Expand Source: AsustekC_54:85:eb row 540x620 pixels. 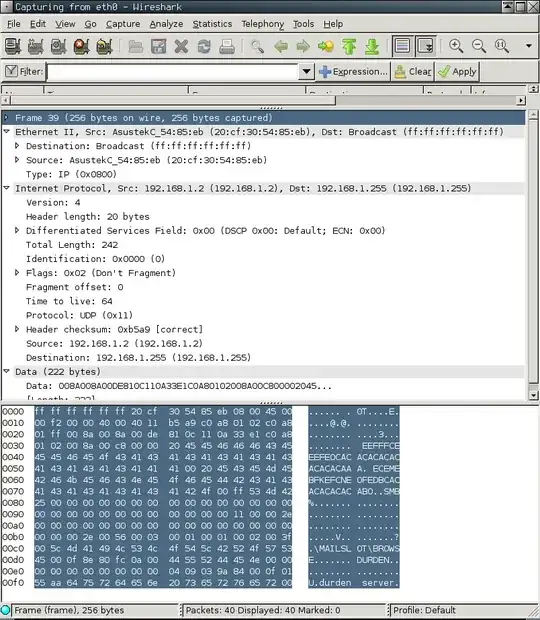click(x=17, y=160)
